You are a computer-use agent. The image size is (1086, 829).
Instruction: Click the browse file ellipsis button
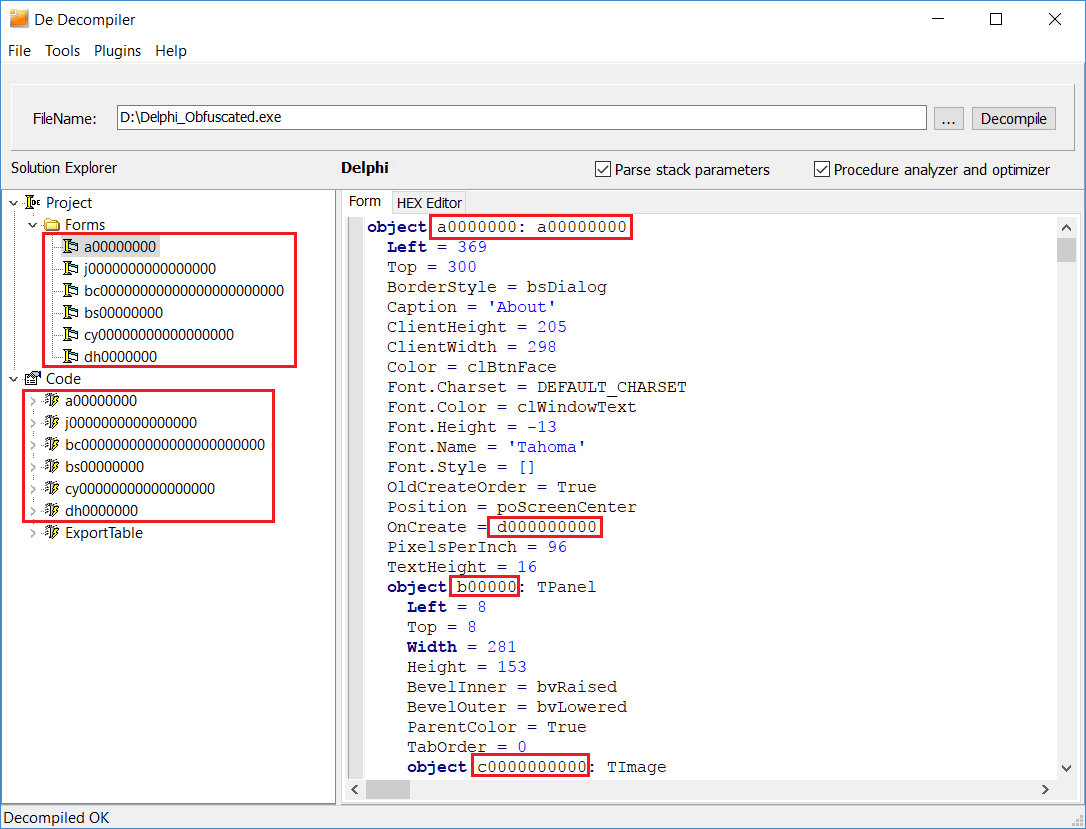[948, 118]
